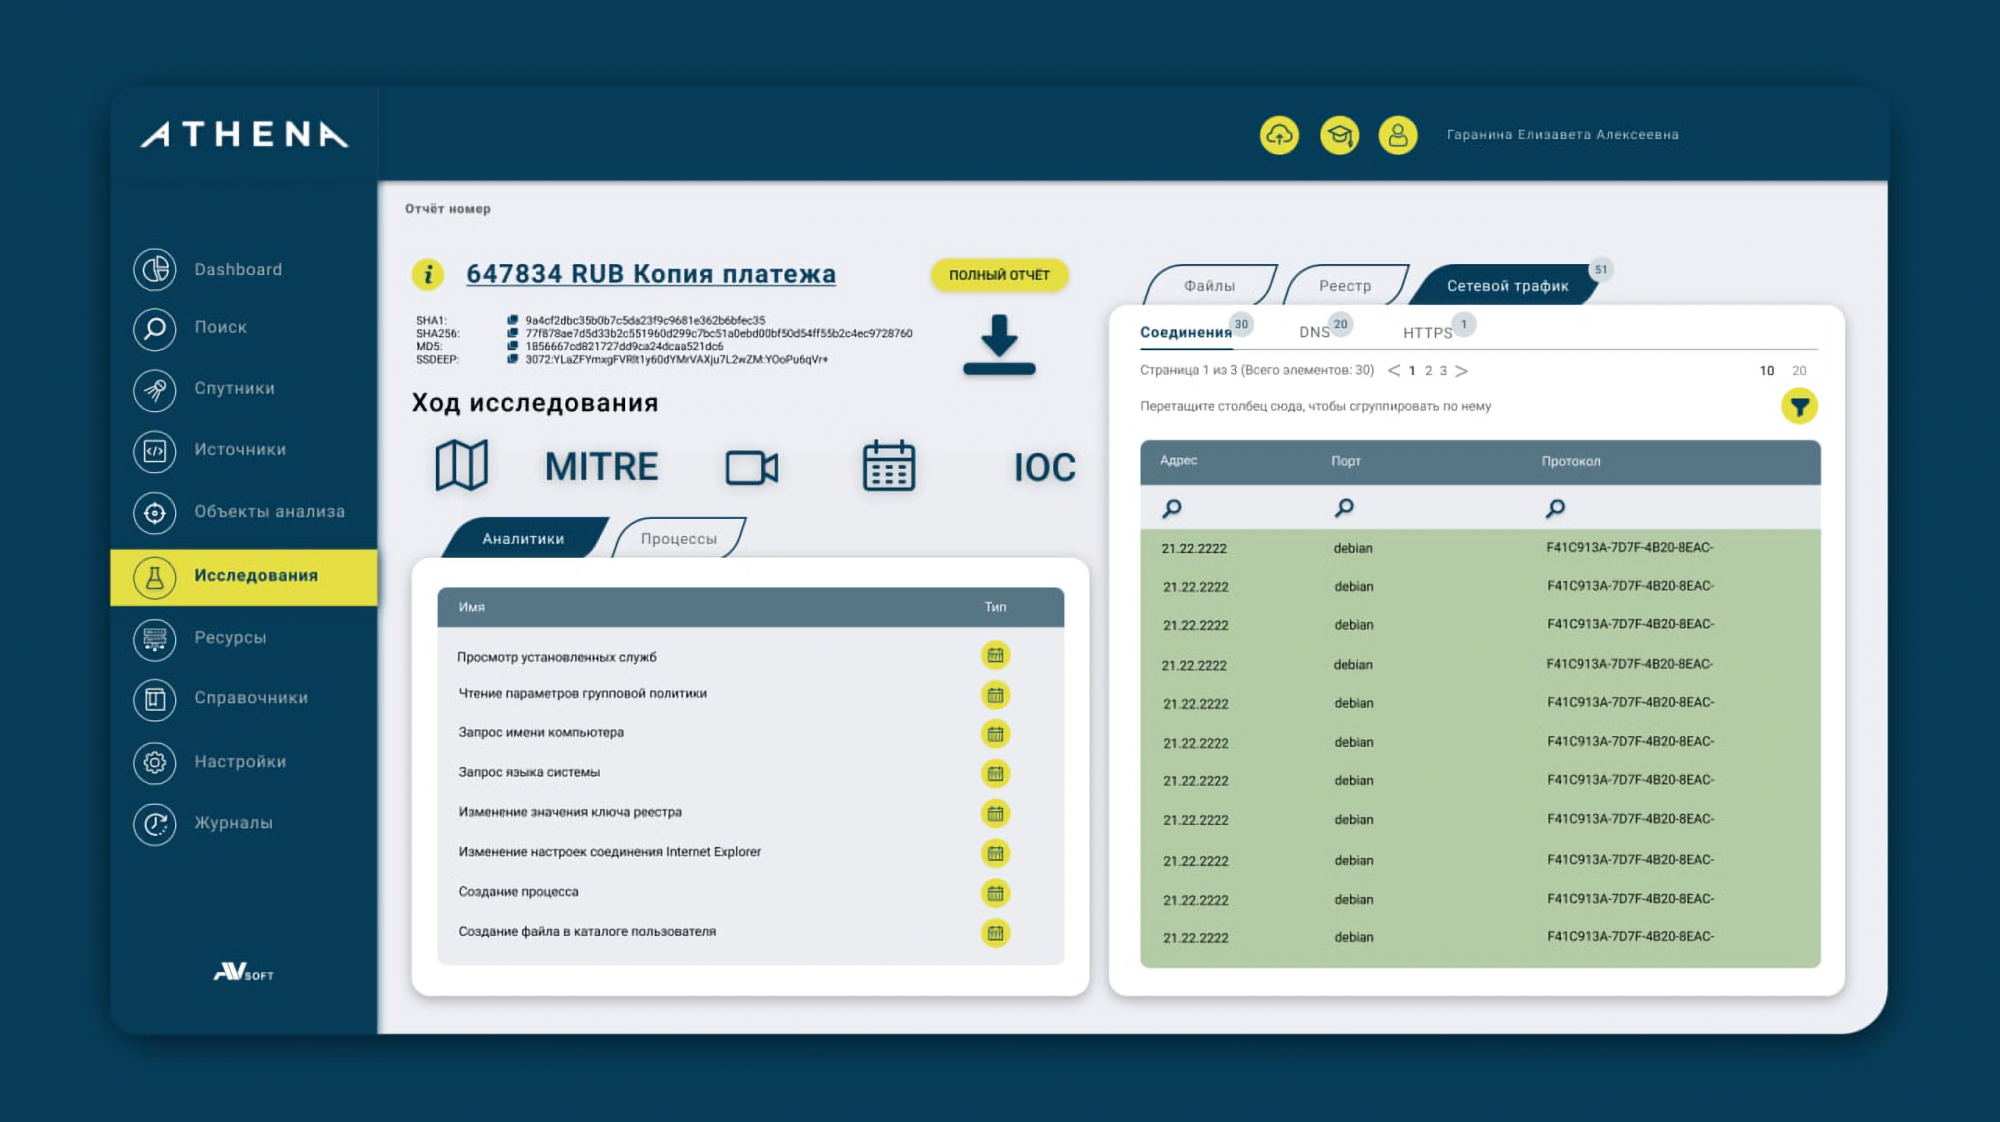Click the yellow info icon beside report title
Image resolution: width=2000 pixels, height=1122 pixels.
click(428, 274)
